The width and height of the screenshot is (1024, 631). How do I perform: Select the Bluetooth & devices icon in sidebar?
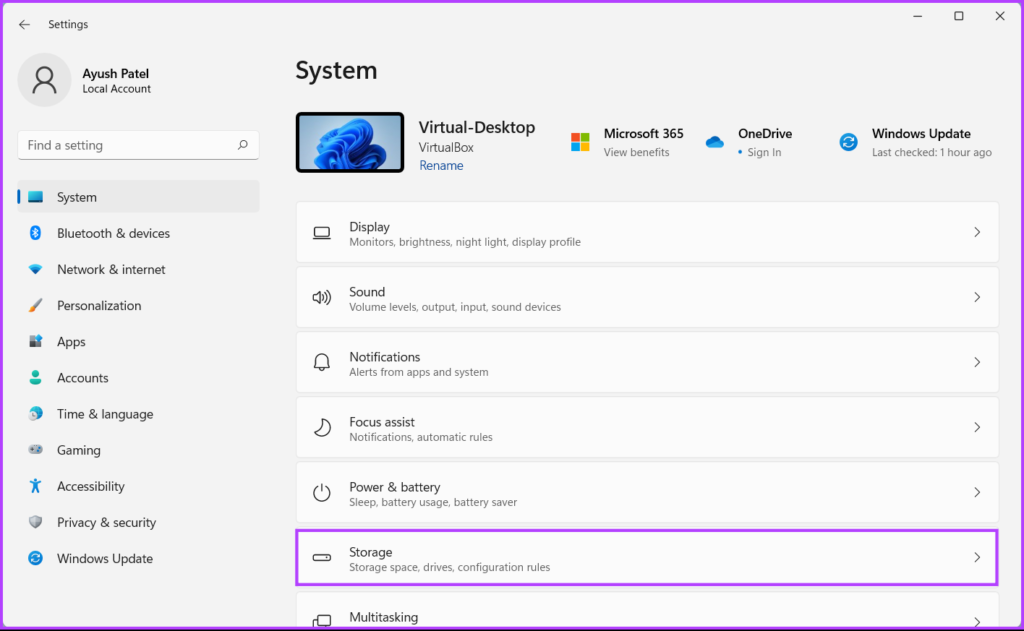tap(35, 233)
